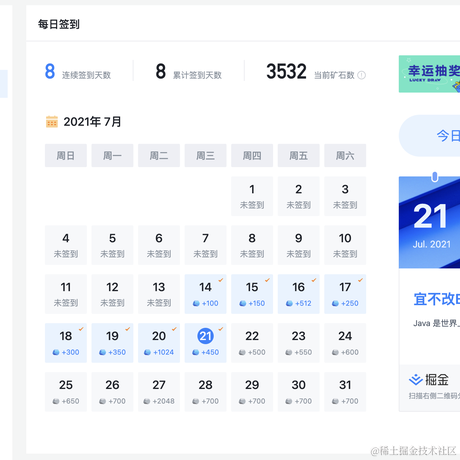The image size is (460, 460).
Task: Click the 累计签到天数 label
Action: tap(197, 75)
